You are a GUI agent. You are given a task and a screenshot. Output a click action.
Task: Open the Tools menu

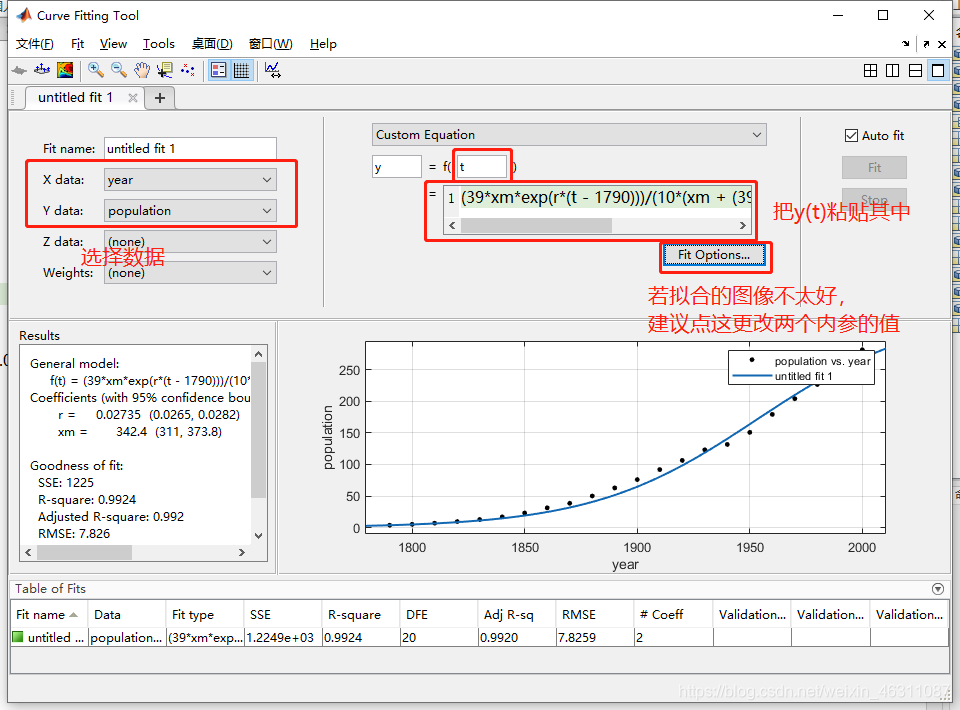point(159,44)
